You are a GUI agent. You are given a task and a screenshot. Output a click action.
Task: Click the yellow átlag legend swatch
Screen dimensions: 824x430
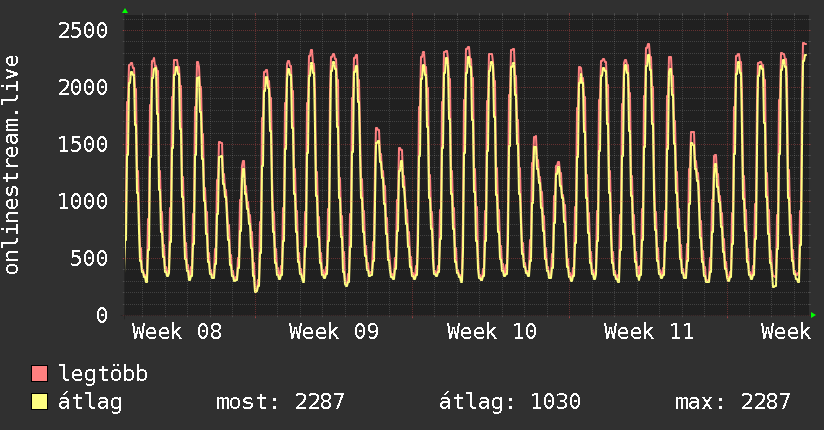(x=39, y=402)
